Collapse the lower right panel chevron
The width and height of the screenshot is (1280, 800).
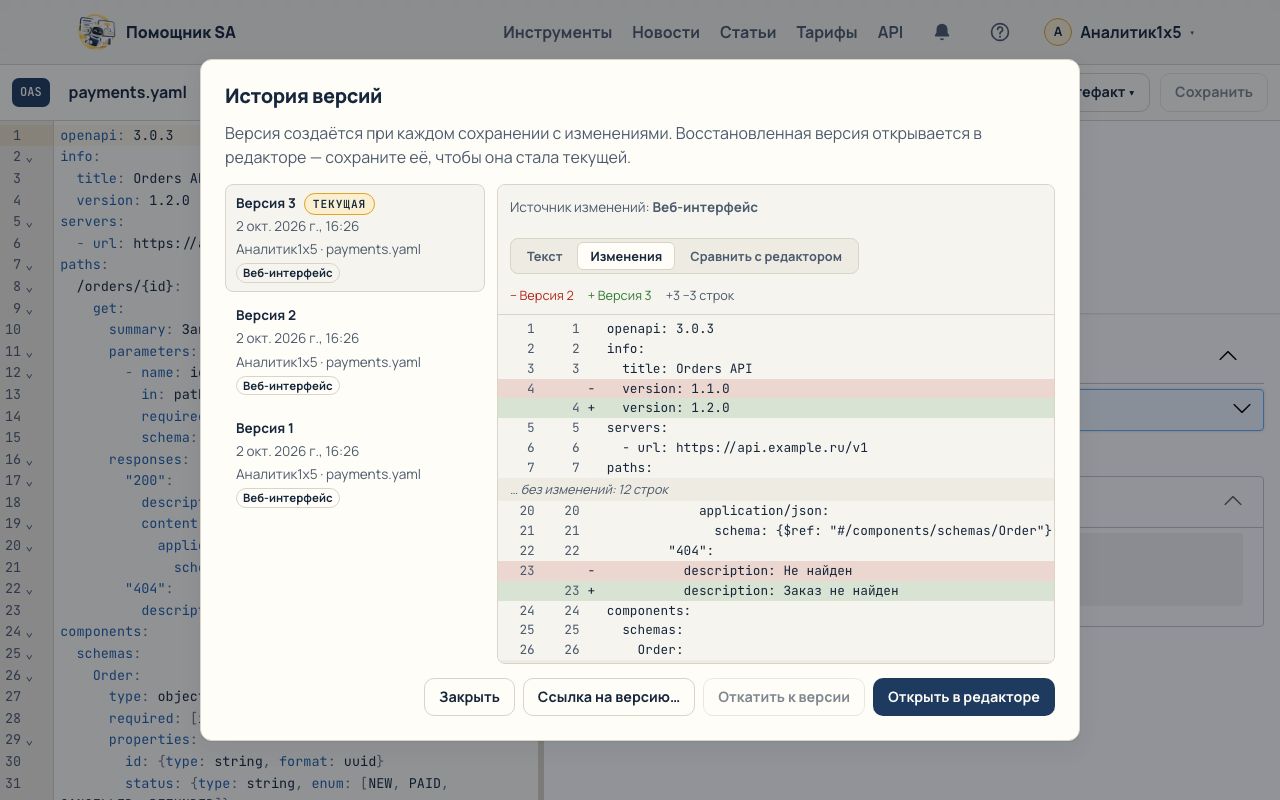(x=1232, y=500)
